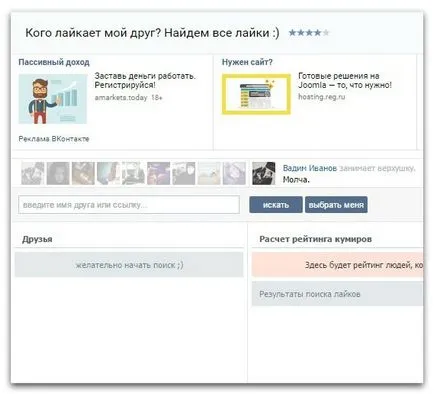Click sixth avatar in the user strip
Screen dimensions: 434x394
point(159,173)
